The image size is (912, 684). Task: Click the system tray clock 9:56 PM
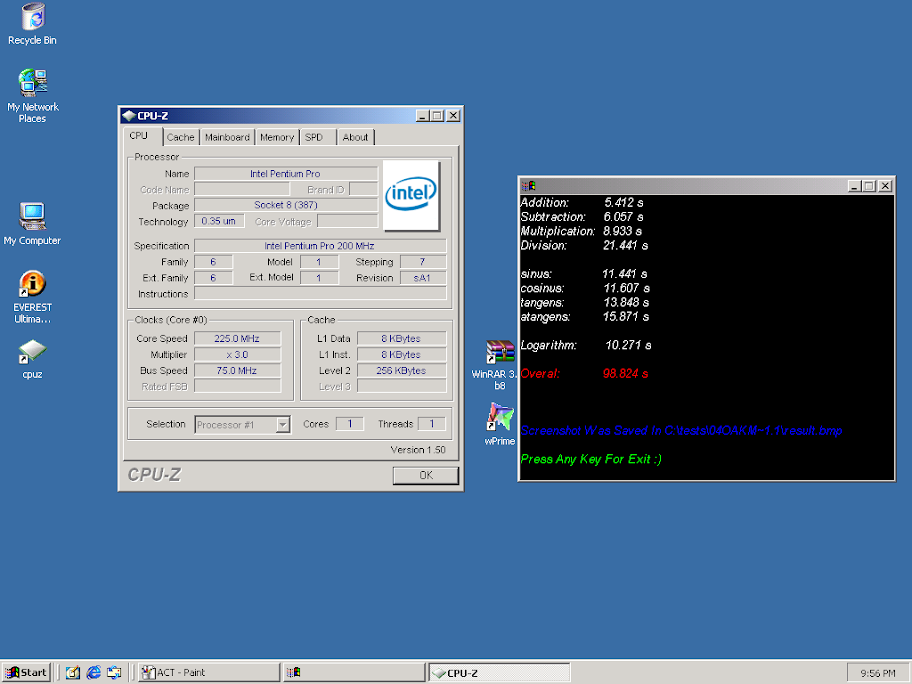[878, 673]
